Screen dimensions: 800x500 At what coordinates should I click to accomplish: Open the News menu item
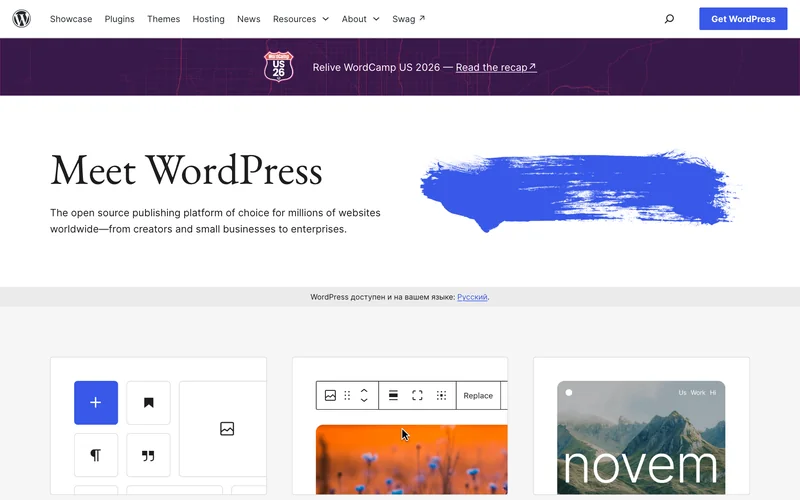coord(248,19)
